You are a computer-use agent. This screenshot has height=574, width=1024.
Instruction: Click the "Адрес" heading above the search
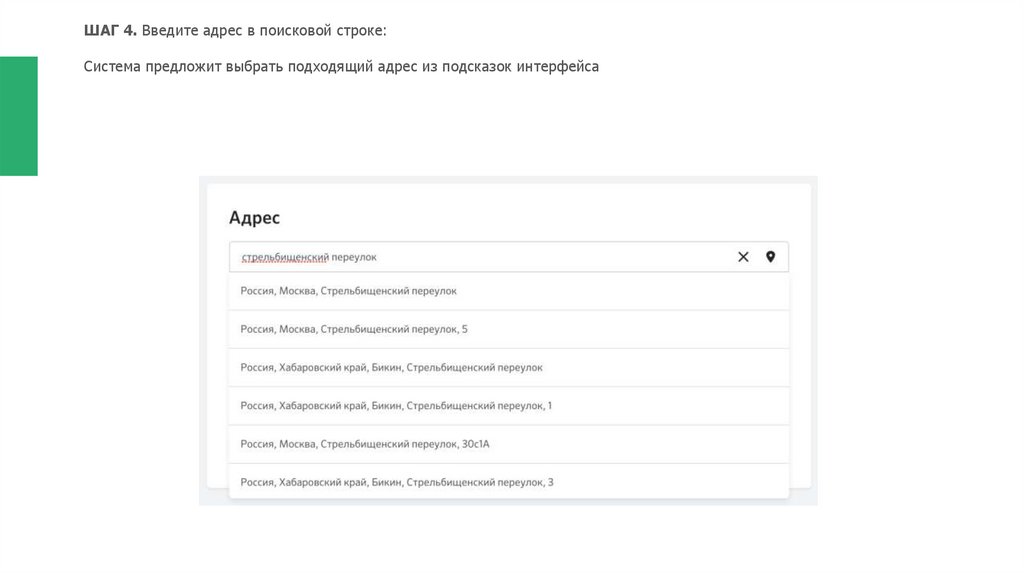tap(254, 218)
